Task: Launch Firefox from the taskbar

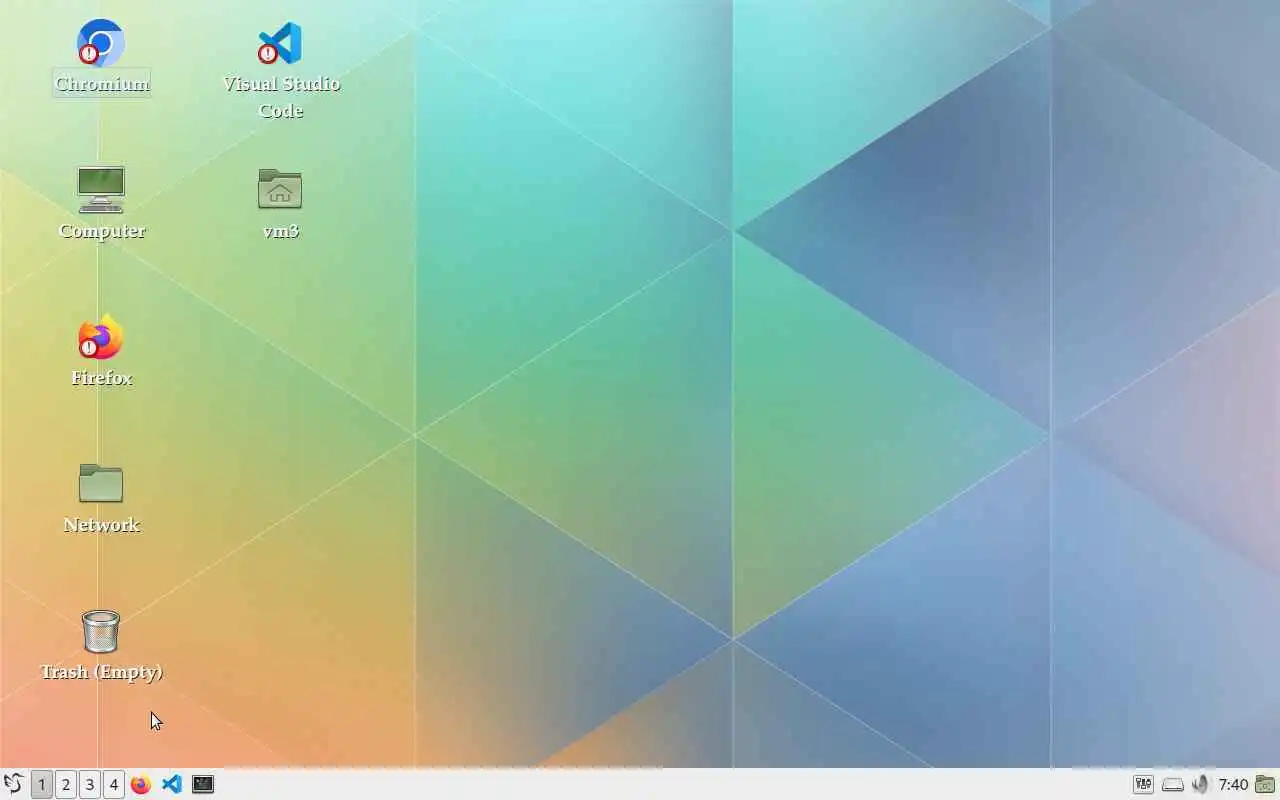Action: click(141, 784)
